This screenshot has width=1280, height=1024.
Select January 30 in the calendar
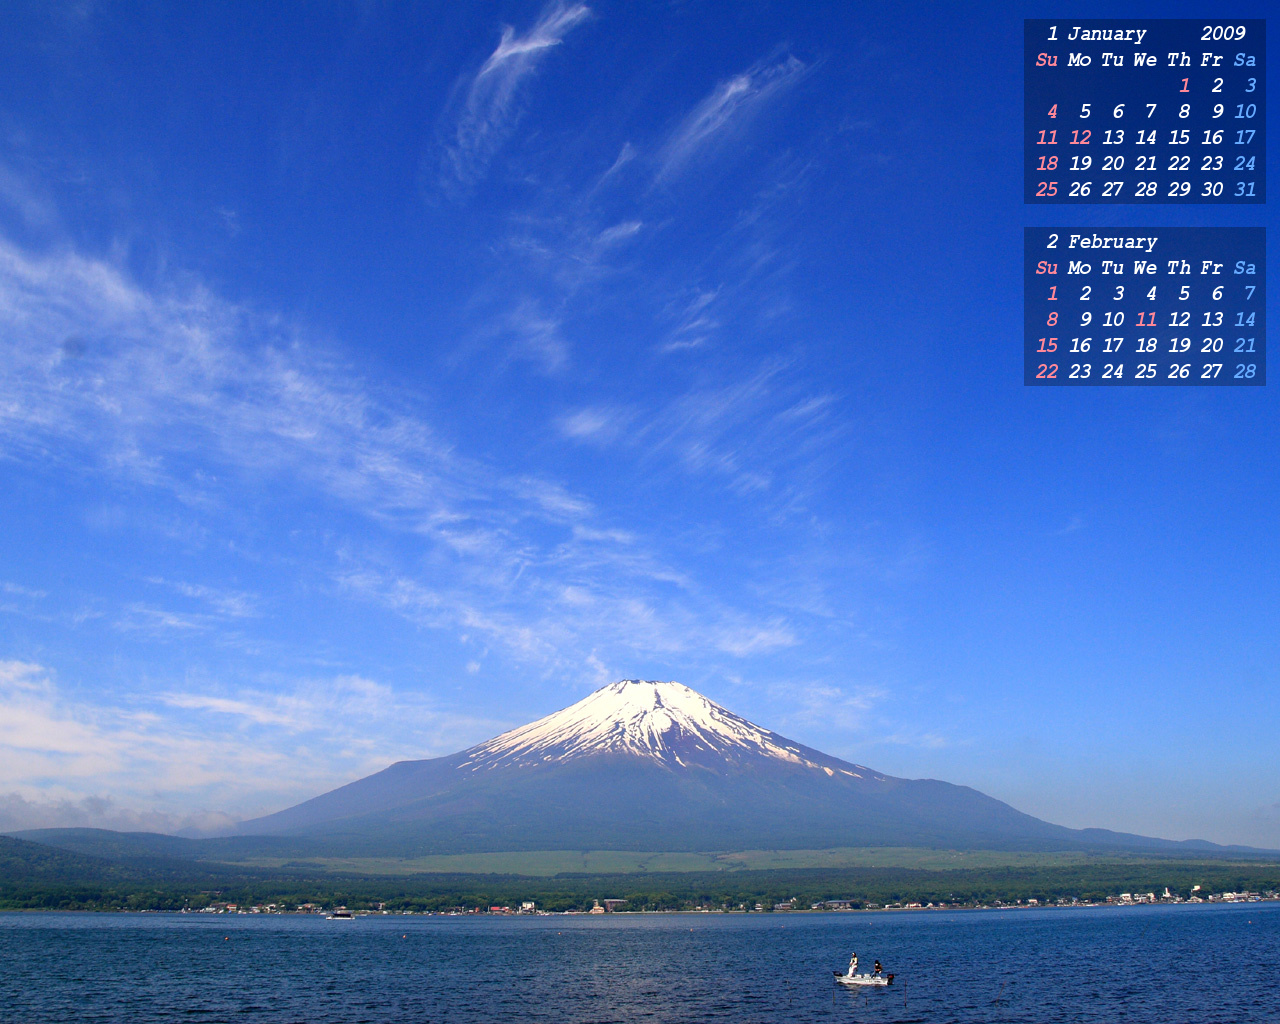1212,190
